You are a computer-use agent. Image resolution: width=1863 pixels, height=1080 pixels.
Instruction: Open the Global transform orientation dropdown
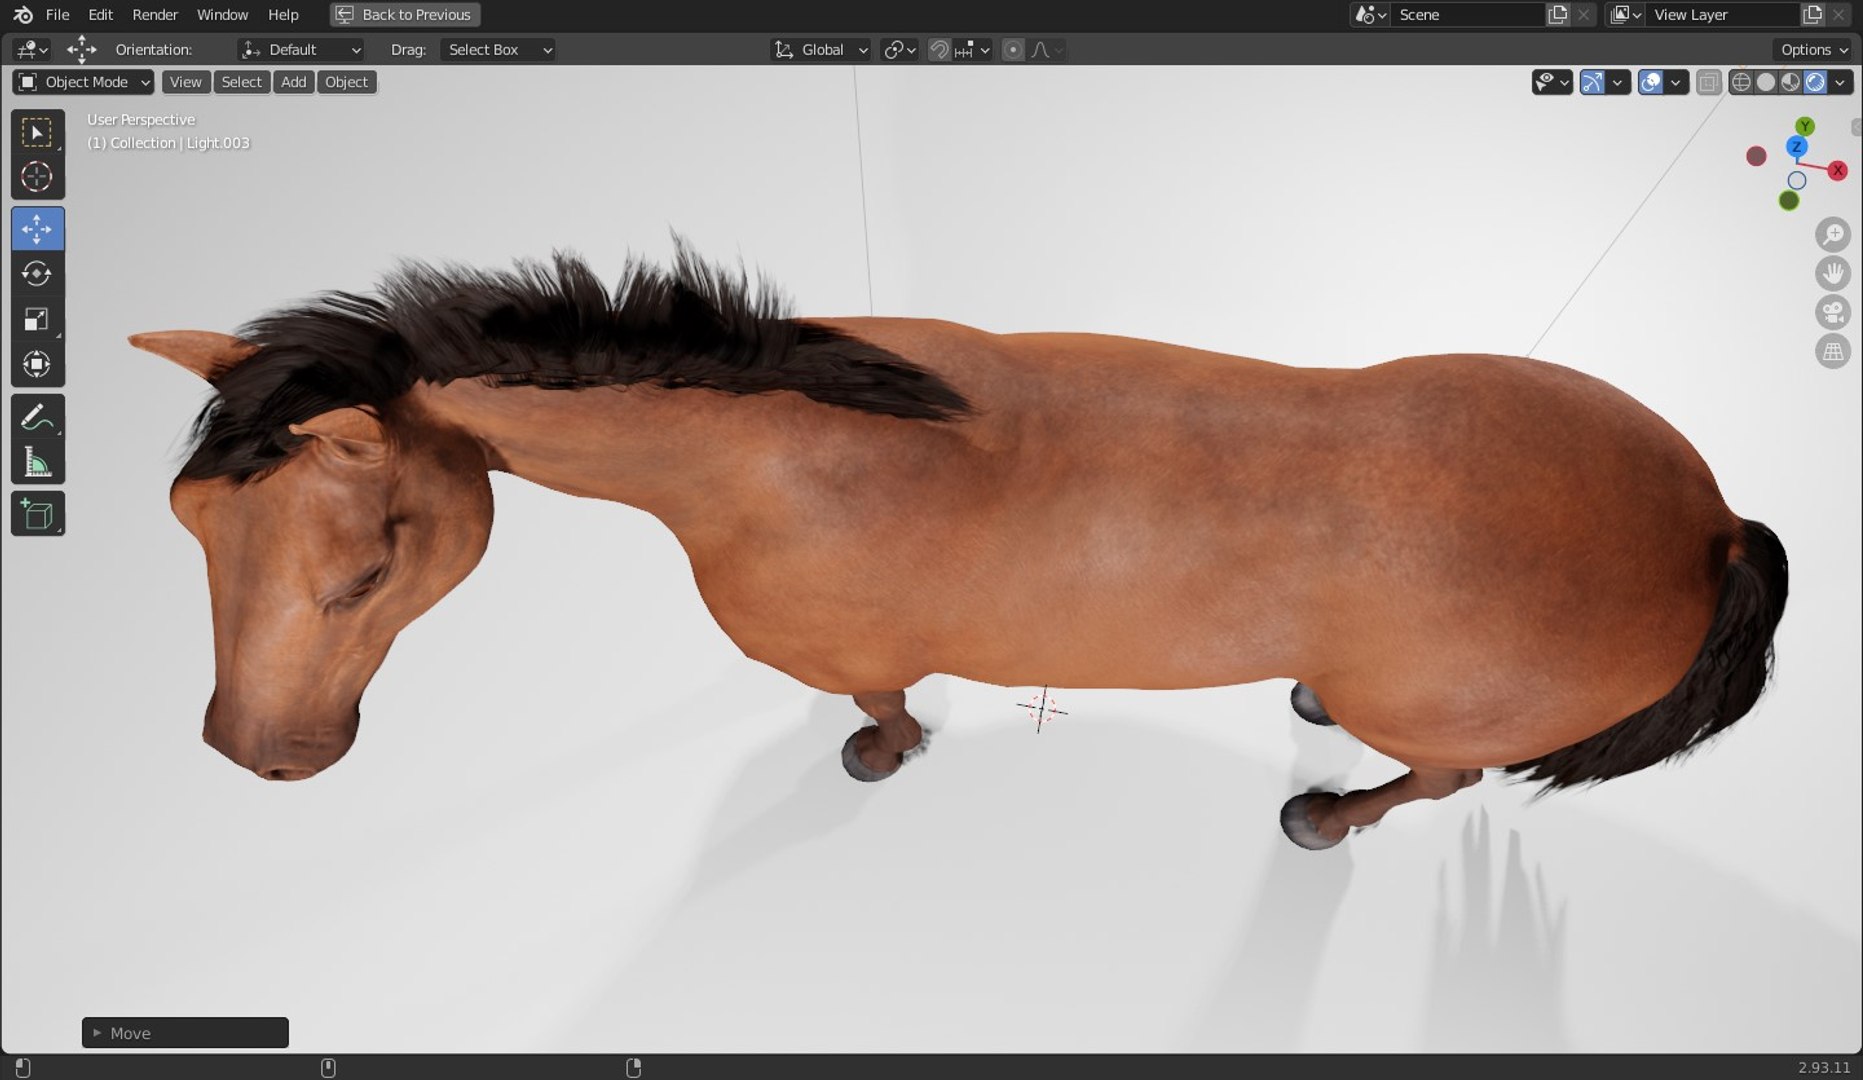(x=821, y=50)
